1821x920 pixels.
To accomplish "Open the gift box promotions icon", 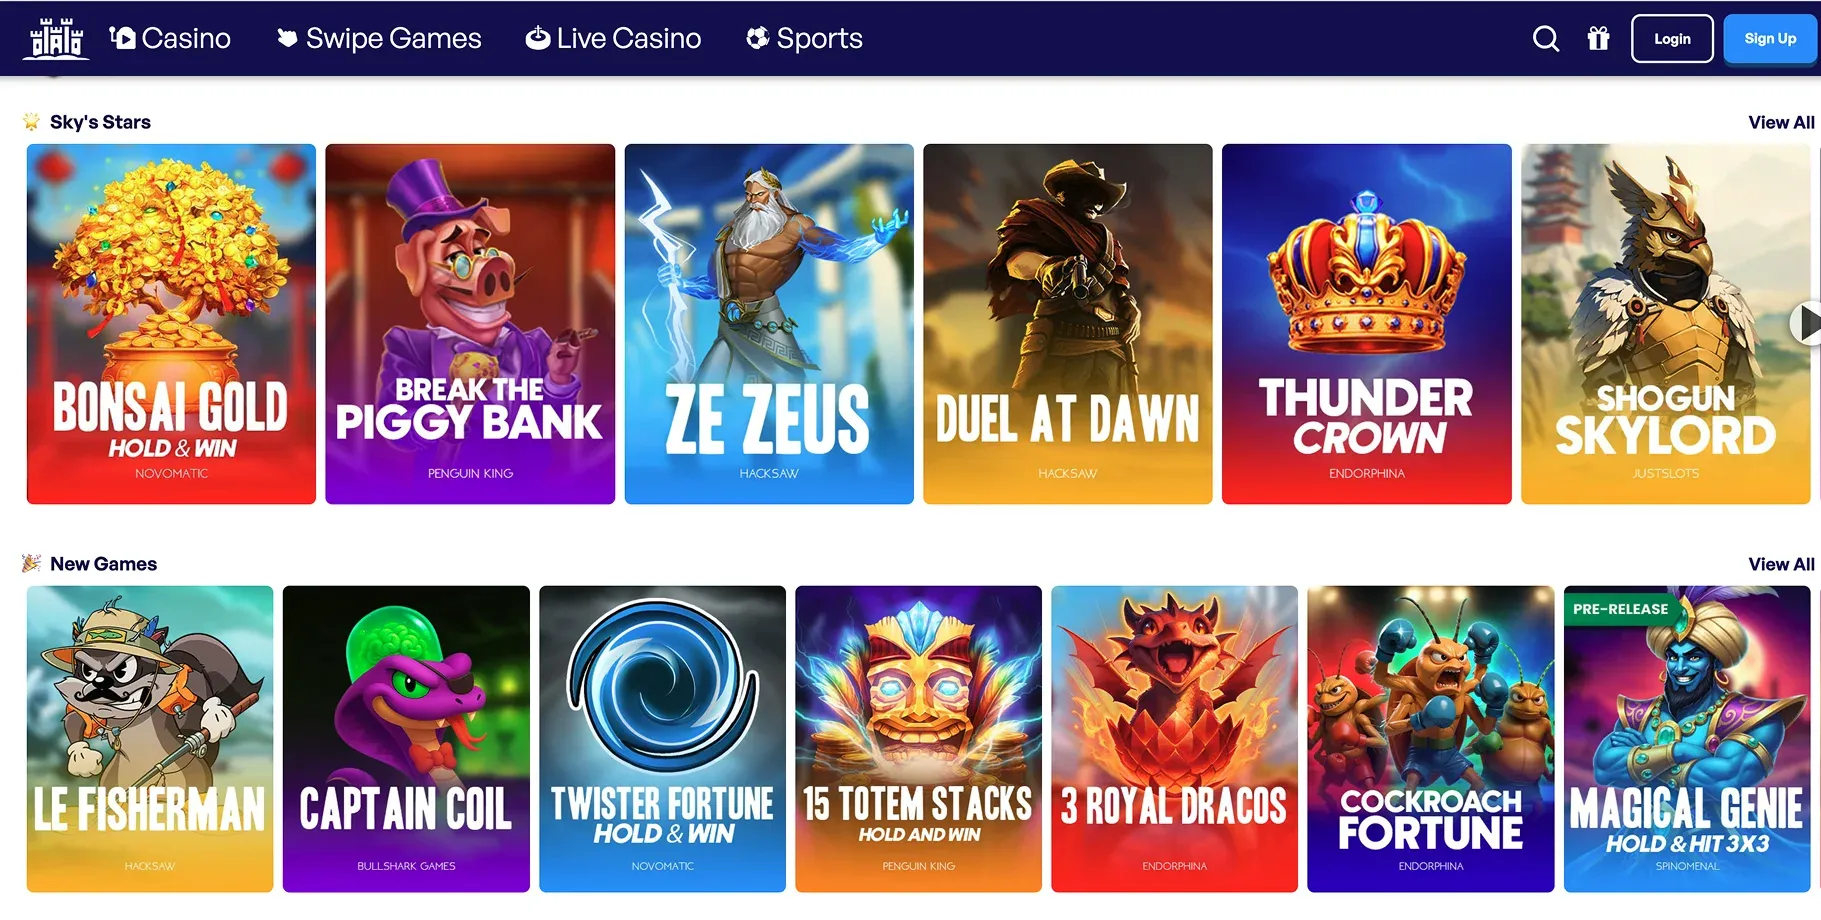I will pyautogui.click(x=1598, y=39).
